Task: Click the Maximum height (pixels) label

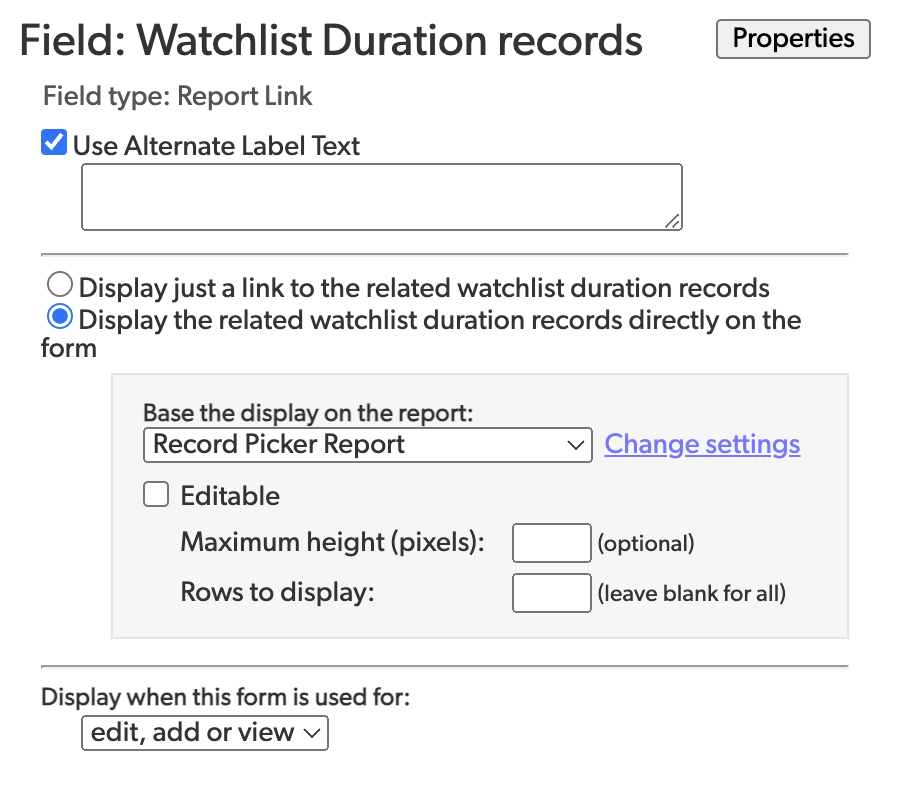Action: [x=332, y=542]
